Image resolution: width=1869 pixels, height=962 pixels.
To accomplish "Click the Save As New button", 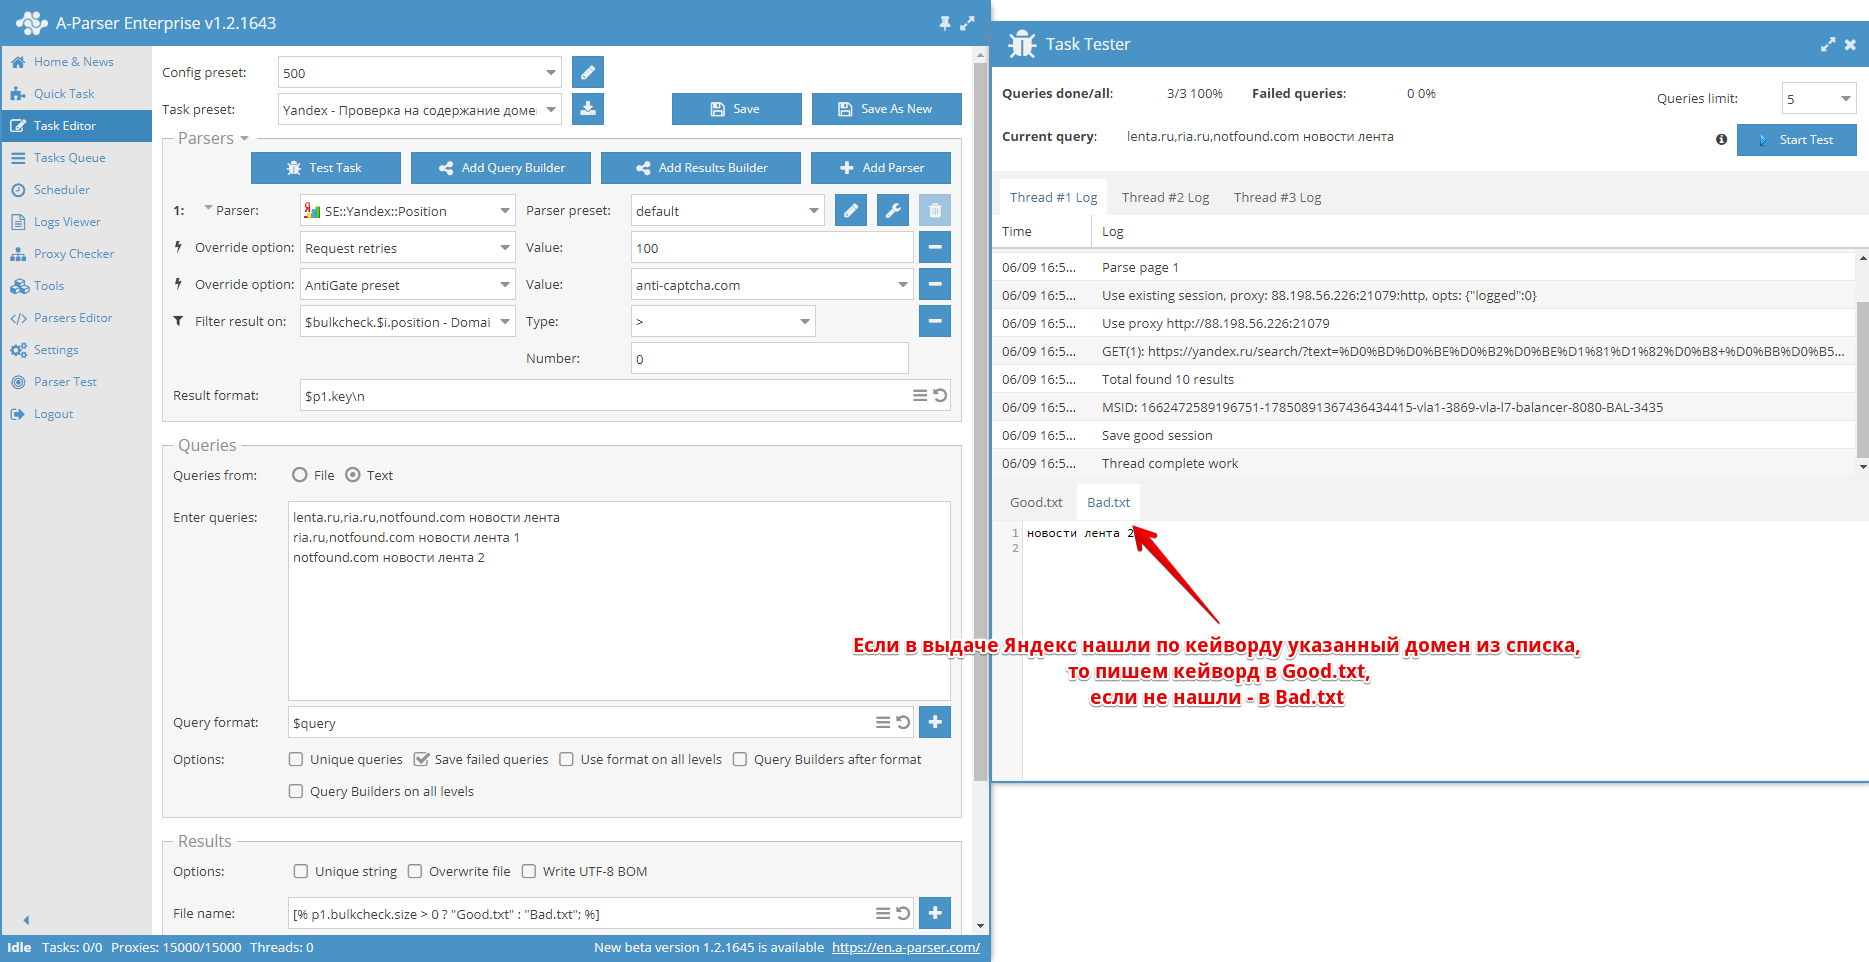I will point(887,109).
